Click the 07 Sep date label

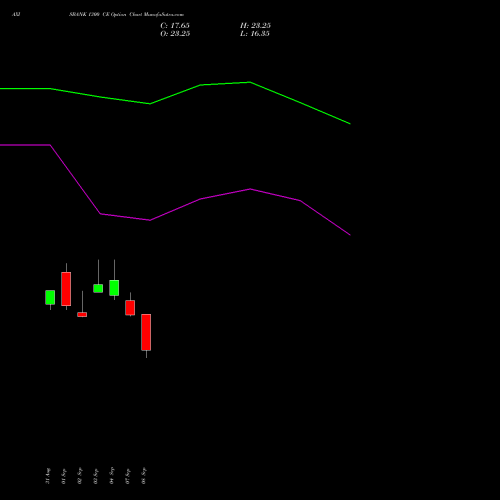click(128, 476)
